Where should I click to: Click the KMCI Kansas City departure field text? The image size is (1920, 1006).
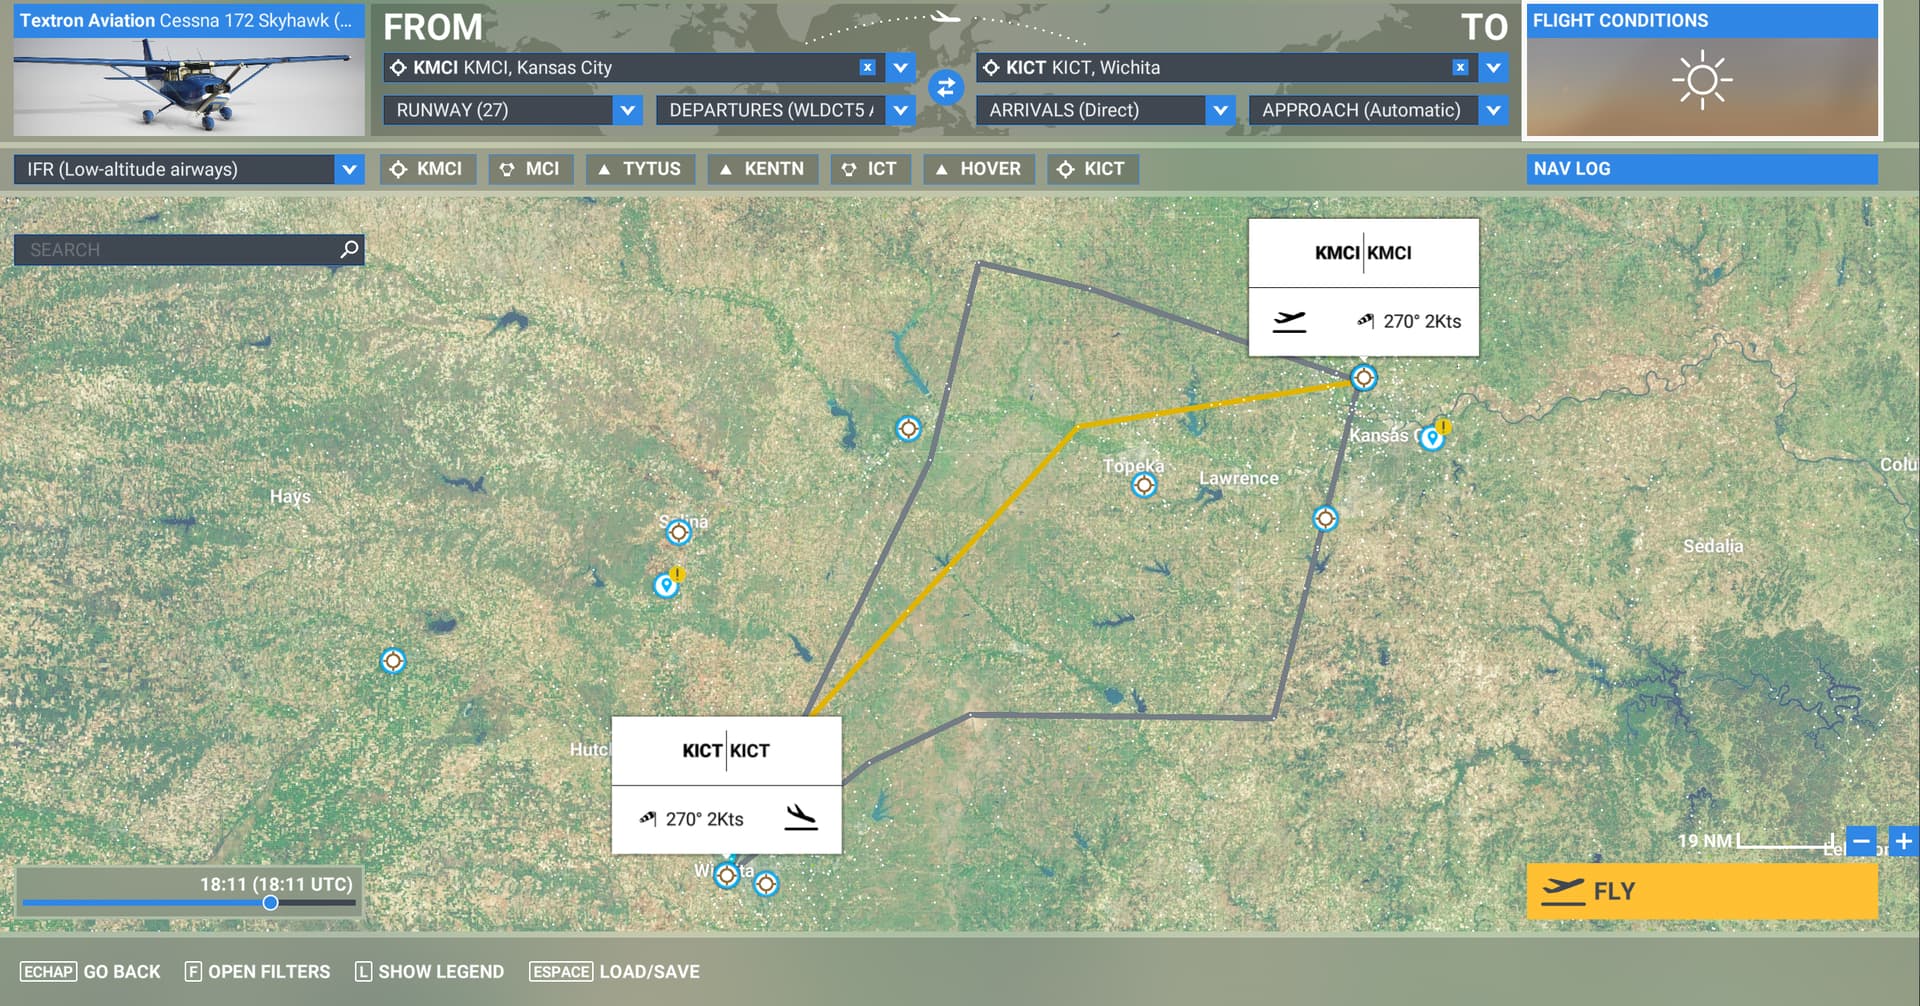(512, 67)
